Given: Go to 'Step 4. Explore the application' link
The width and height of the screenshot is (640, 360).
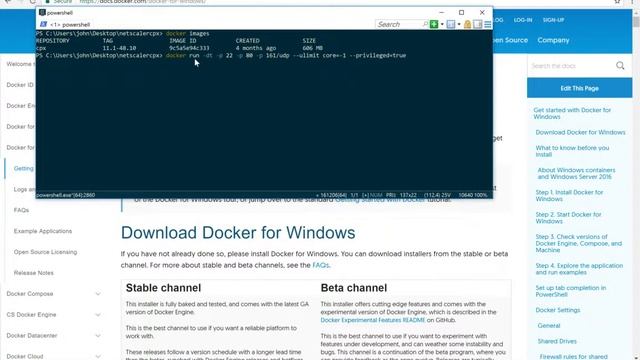Looking at the screenshot, I should coord(579,269).
